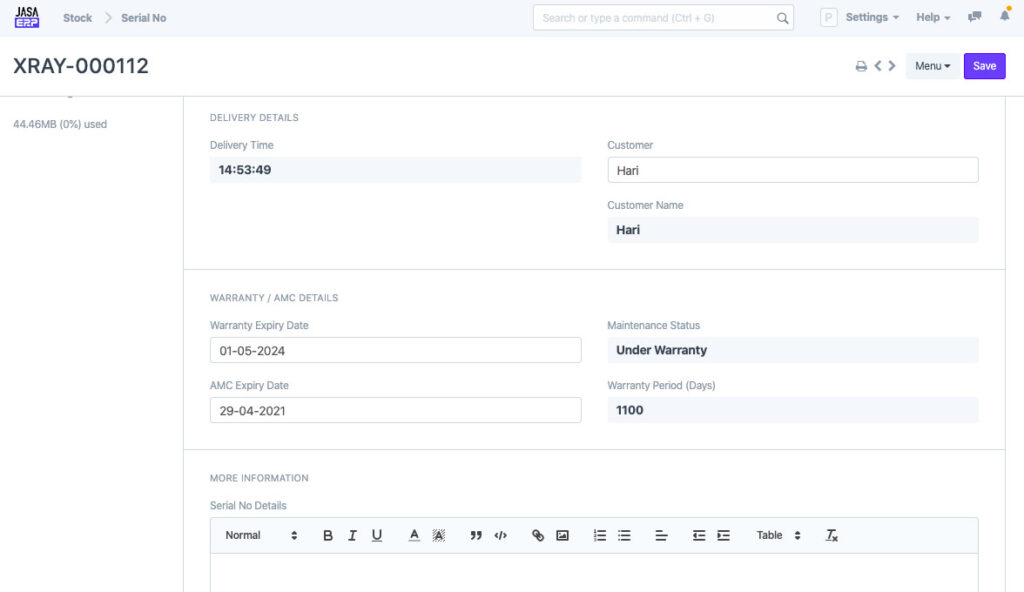The height and width of the screenshot is (592, 1024).
Task: Create an ordered list in the editor
Action: [600, 536]
